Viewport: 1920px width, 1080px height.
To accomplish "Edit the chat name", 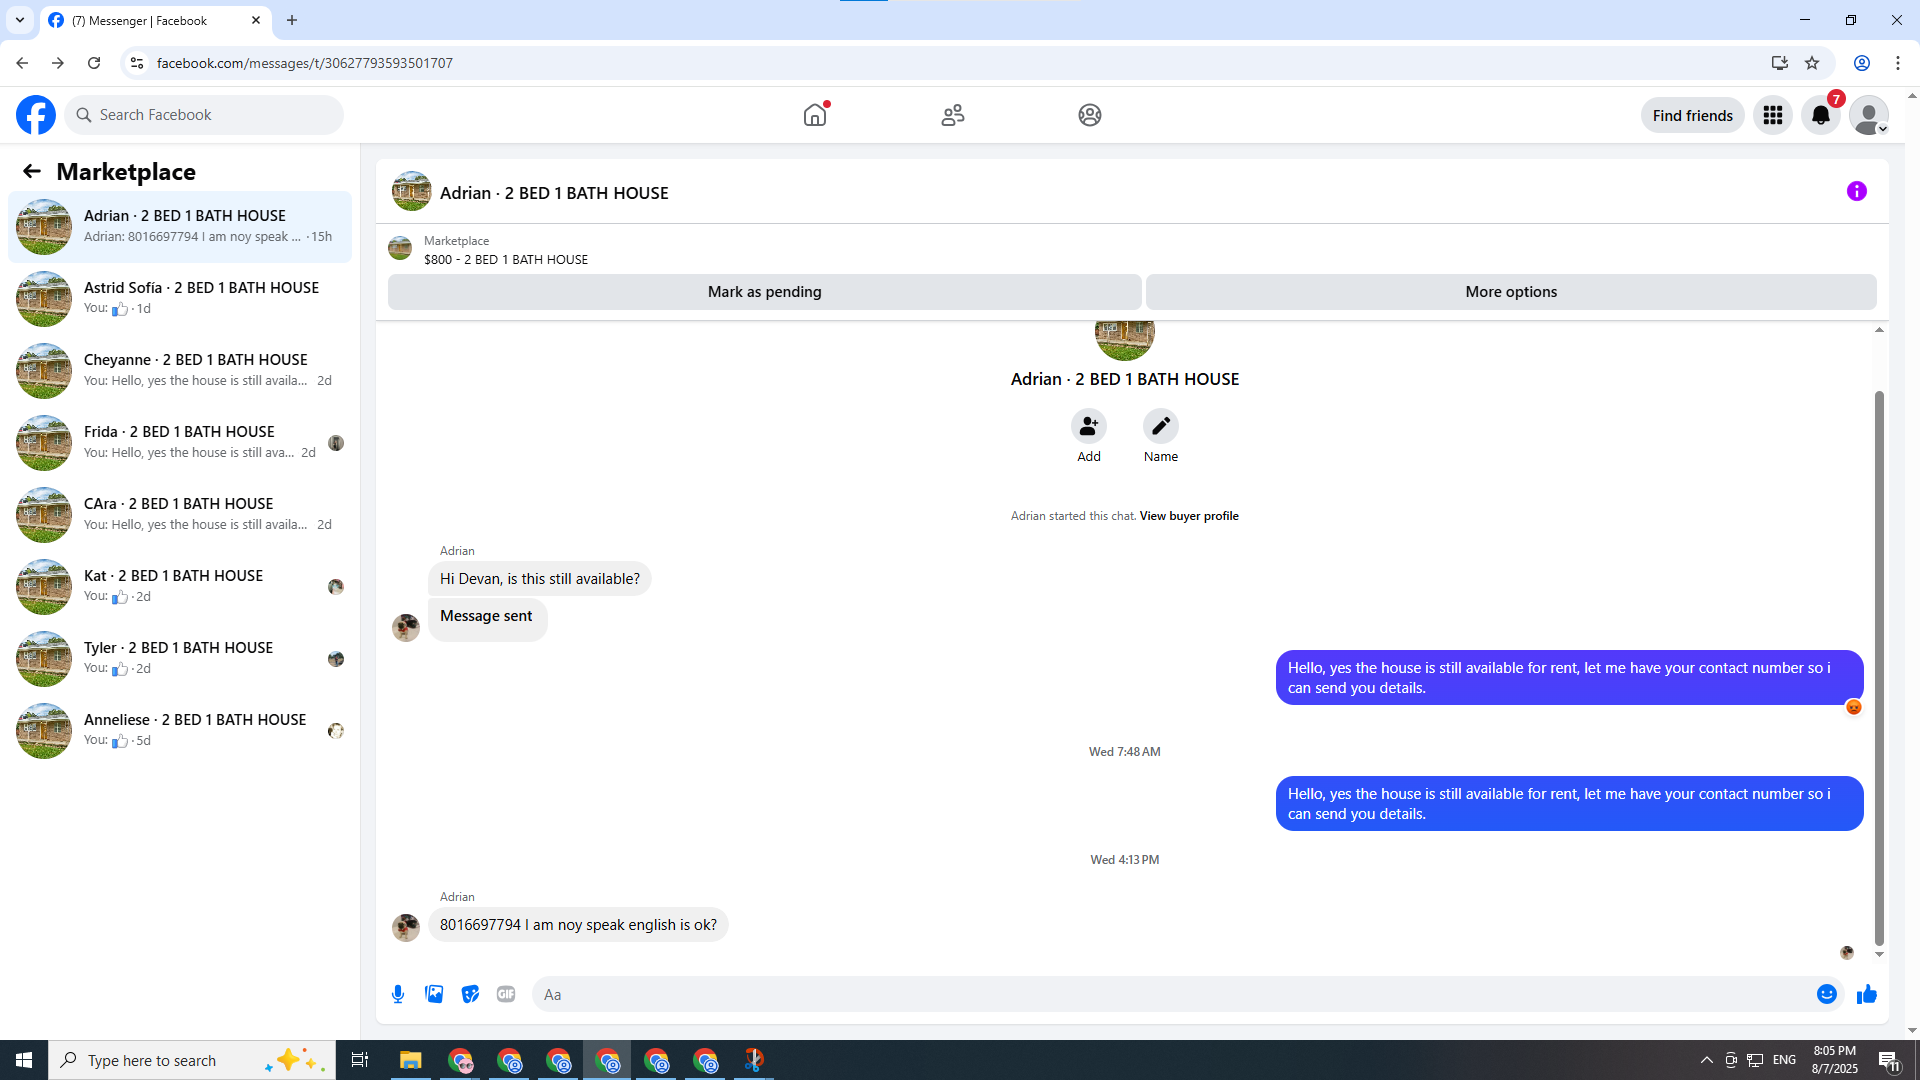I will click(1161, 427).
